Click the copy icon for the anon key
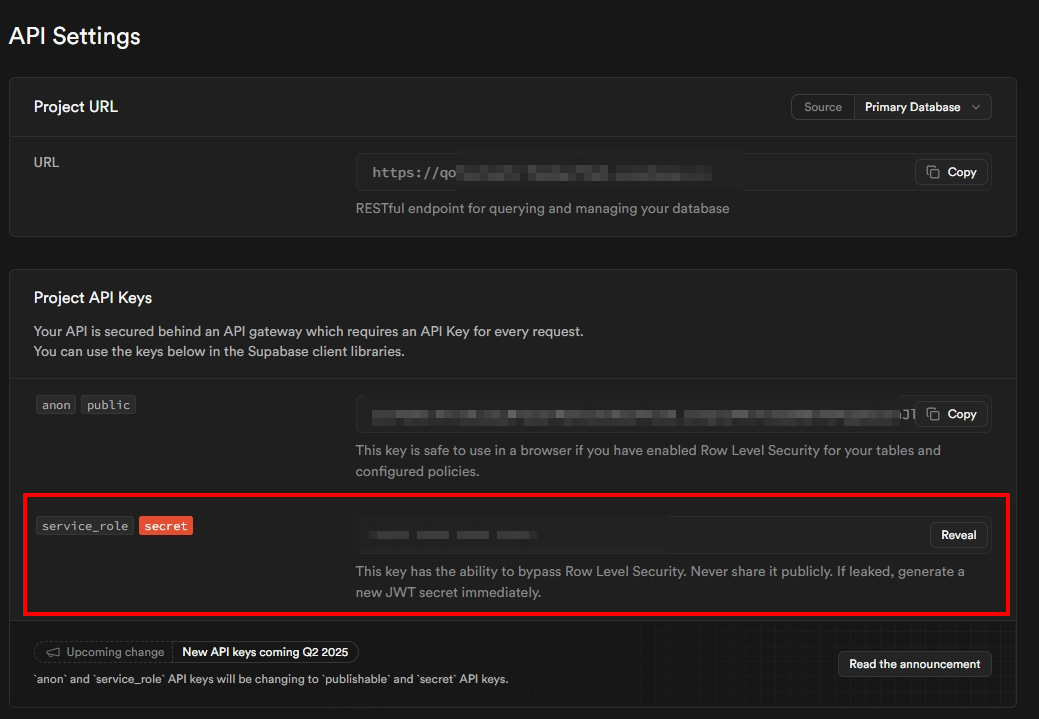The height and width of the screenshot is (719, 1039). click(x=933, y=414)
